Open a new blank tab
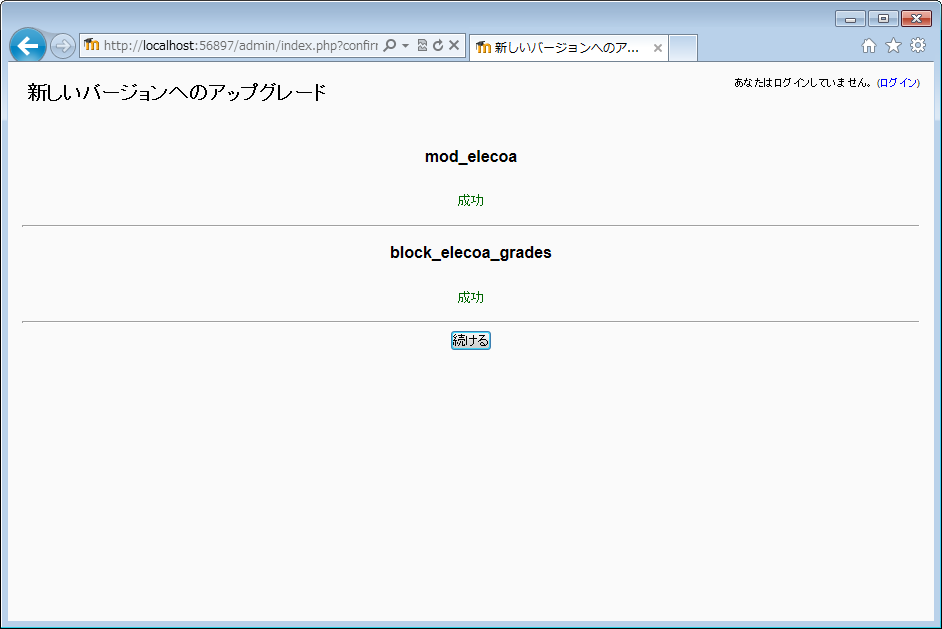 682,48
